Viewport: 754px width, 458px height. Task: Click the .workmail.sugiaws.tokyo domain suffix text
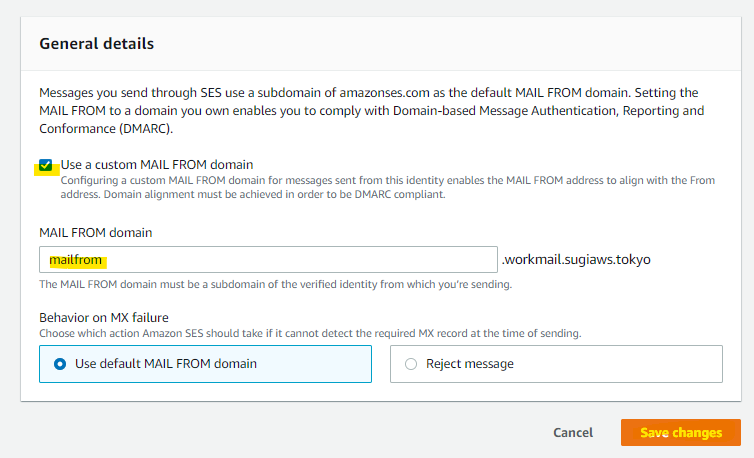tap(577, 260)
